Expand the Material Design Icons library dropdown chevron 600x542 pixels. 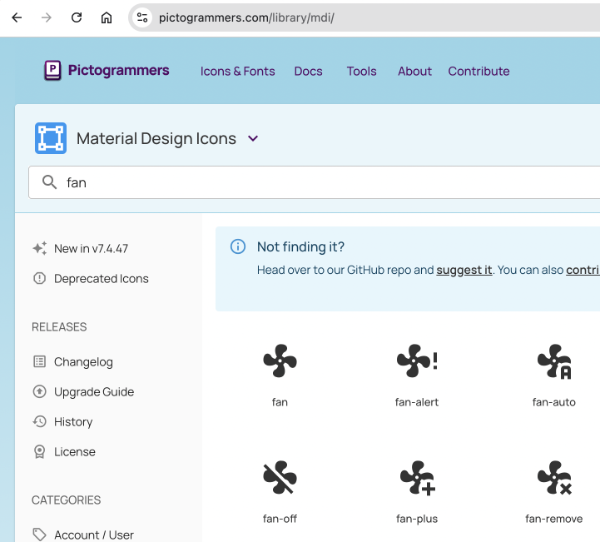[x=253, y=138]
